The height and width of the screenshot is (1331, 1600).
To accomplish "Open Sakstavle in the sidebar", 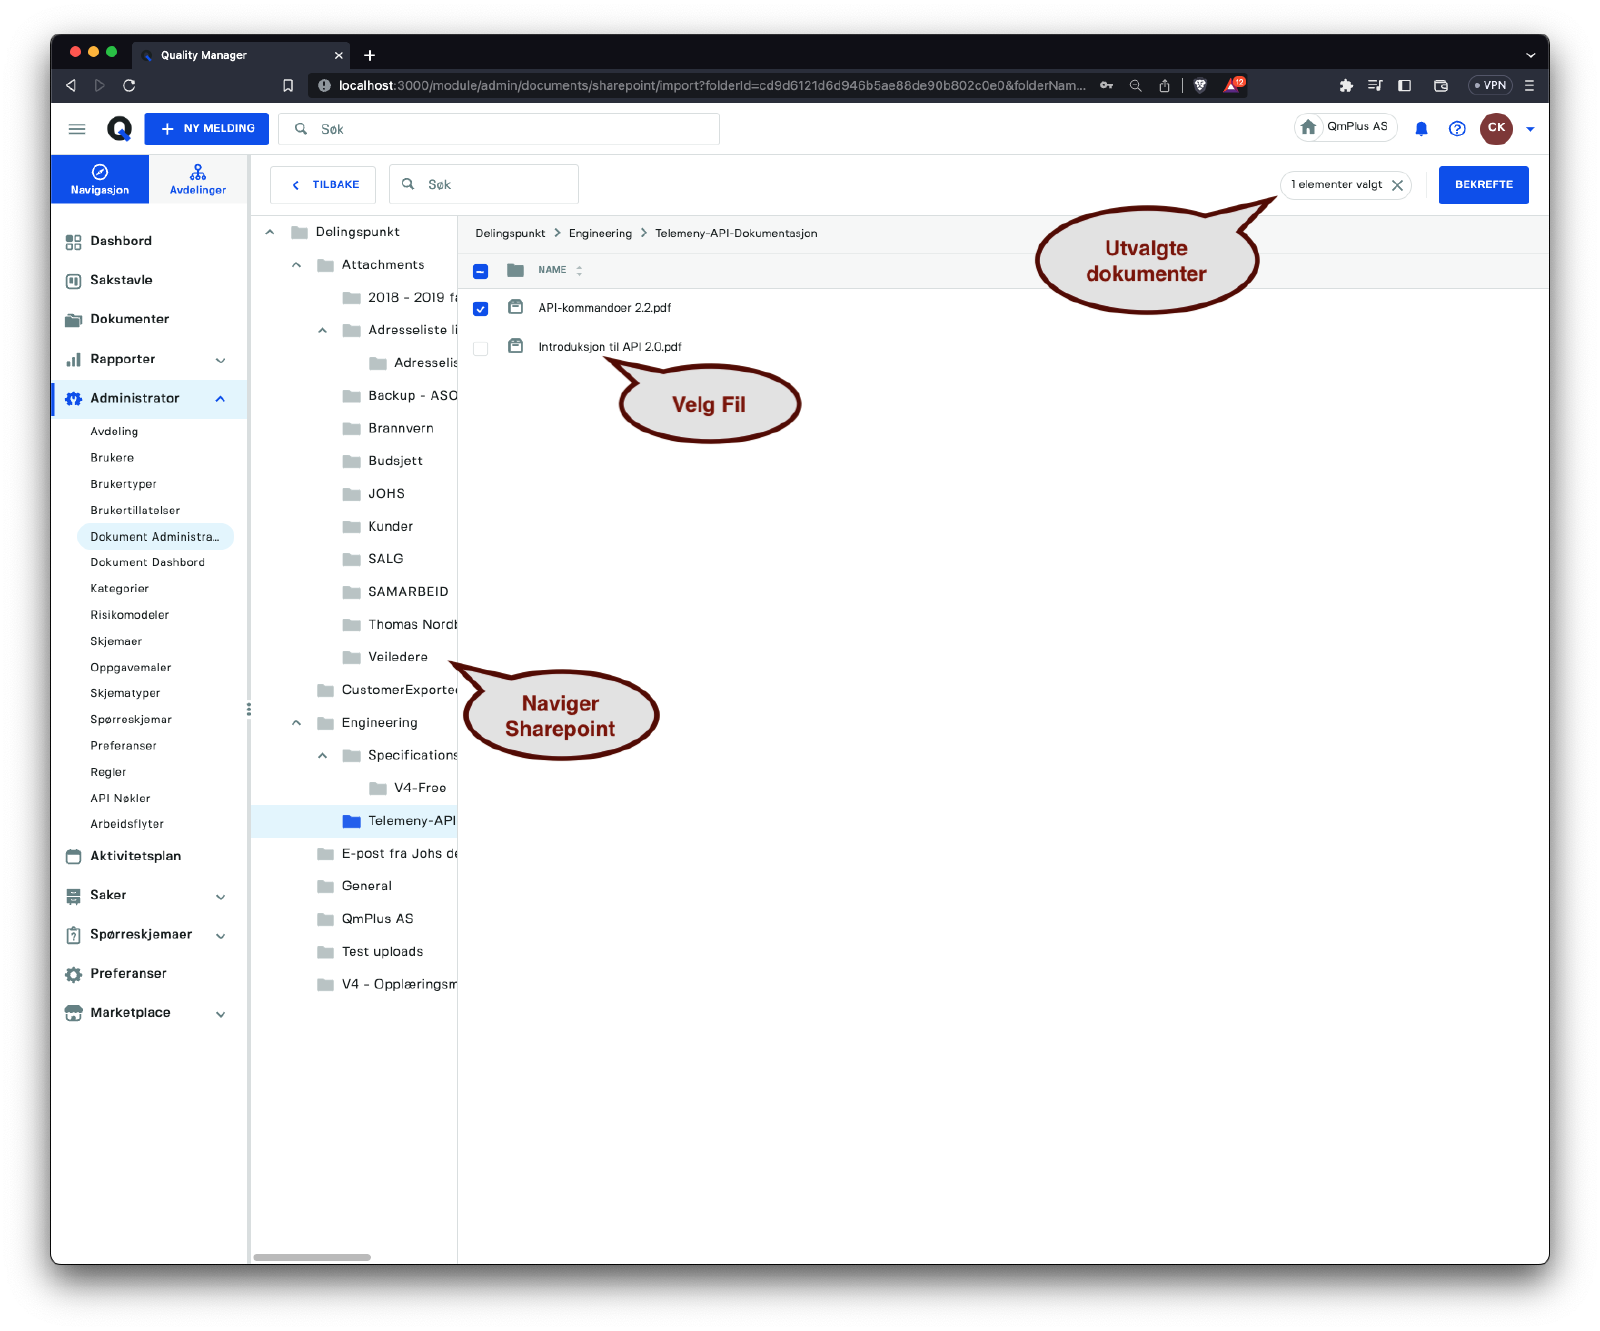I will click(x=121, y=280).
